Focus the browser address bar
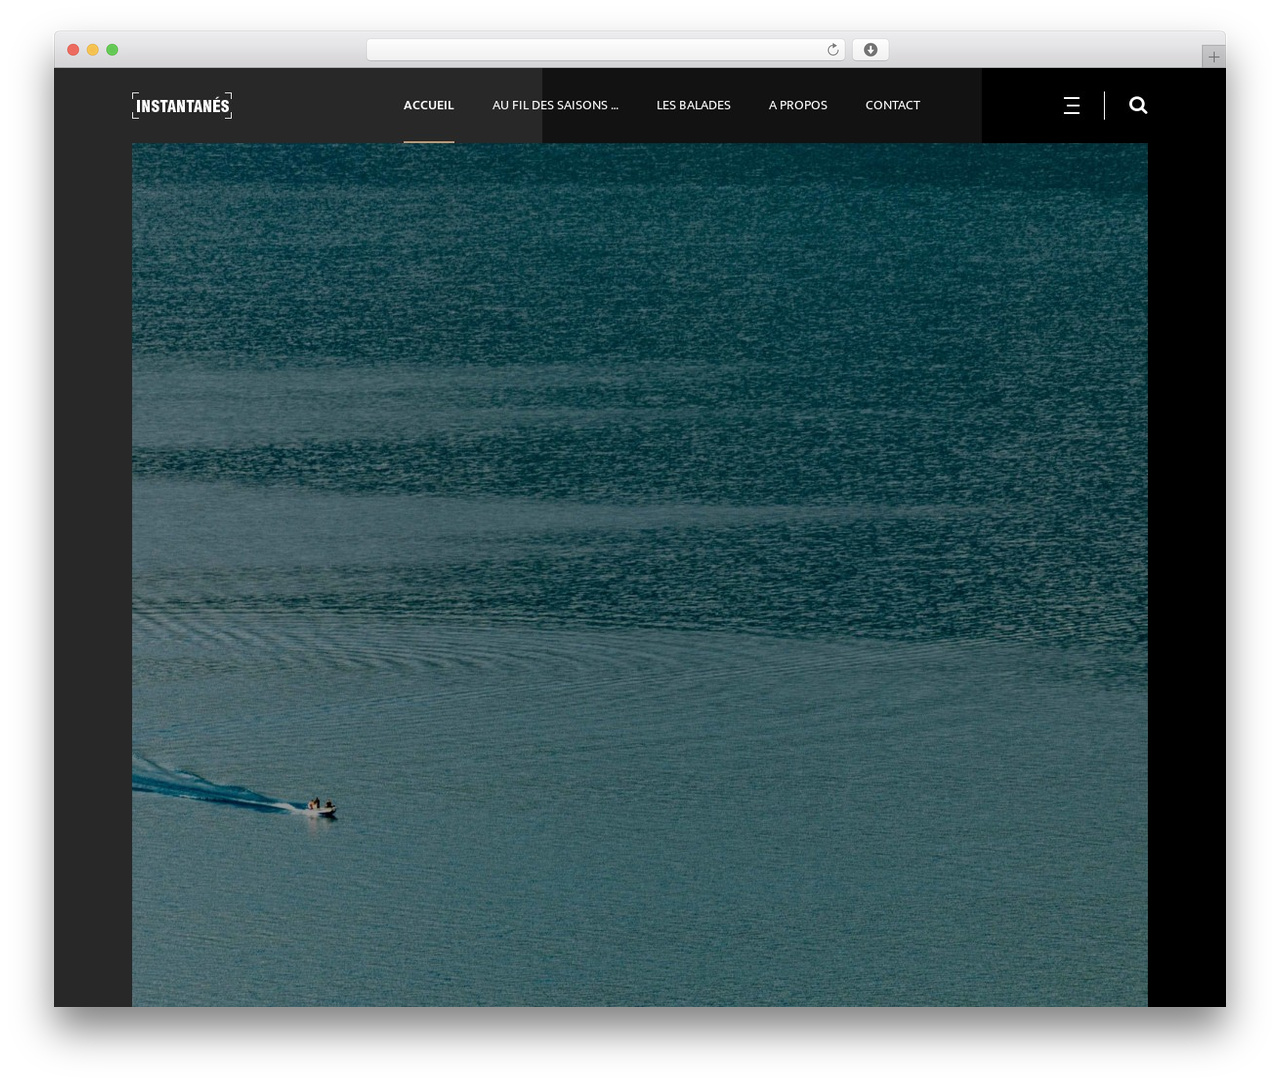 (606, 50)
